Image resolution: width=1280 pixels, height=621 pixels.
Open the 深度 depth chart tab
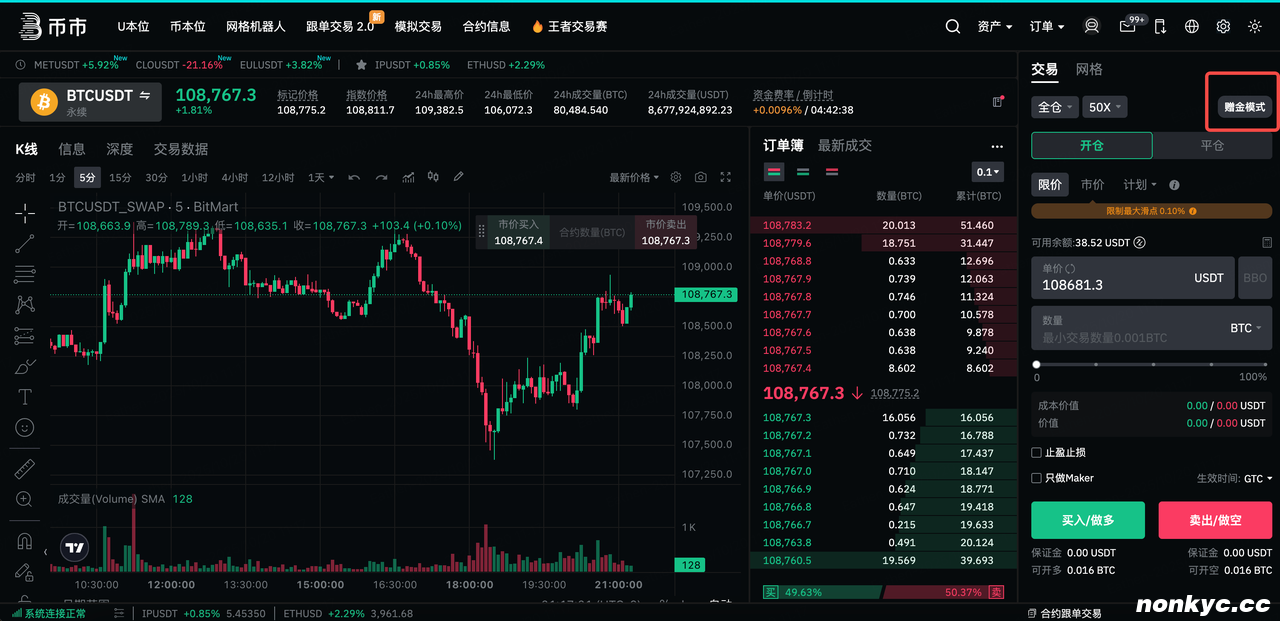click(x=119, y=149)
